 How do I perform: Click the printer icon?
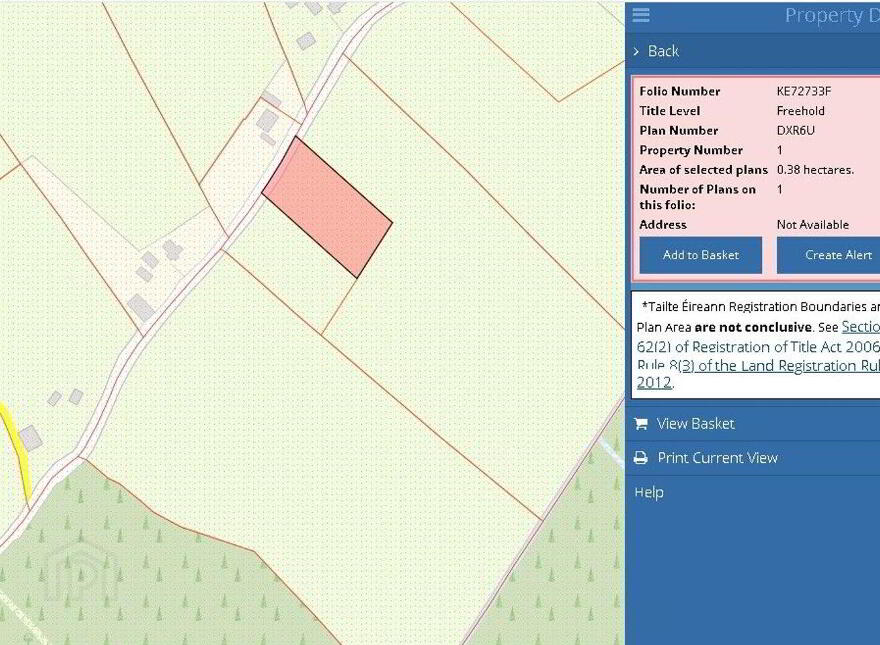641,458
